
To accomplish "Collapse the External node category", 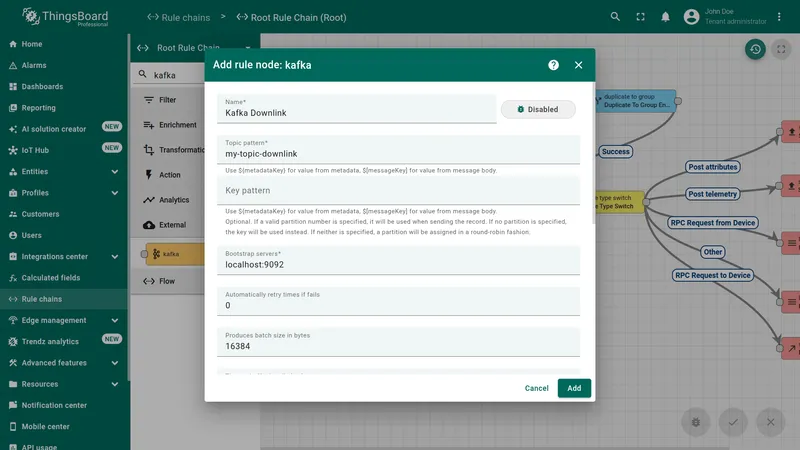I will tap(168, 225).
